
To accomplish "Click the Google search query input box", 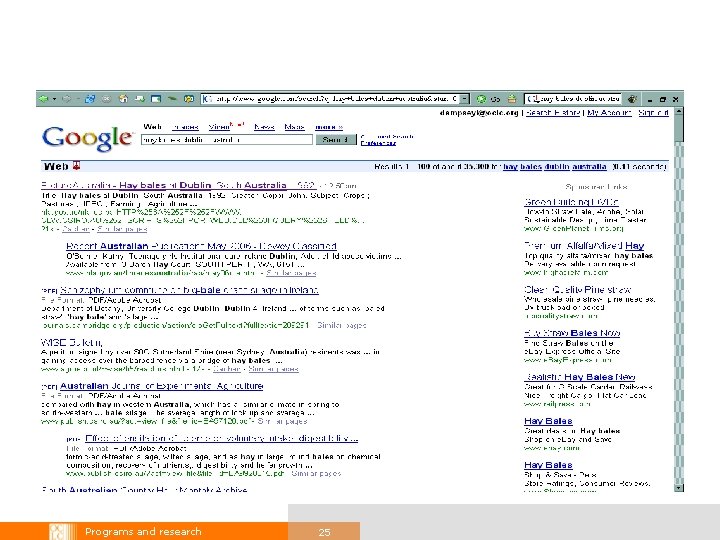I will [227, 140].
